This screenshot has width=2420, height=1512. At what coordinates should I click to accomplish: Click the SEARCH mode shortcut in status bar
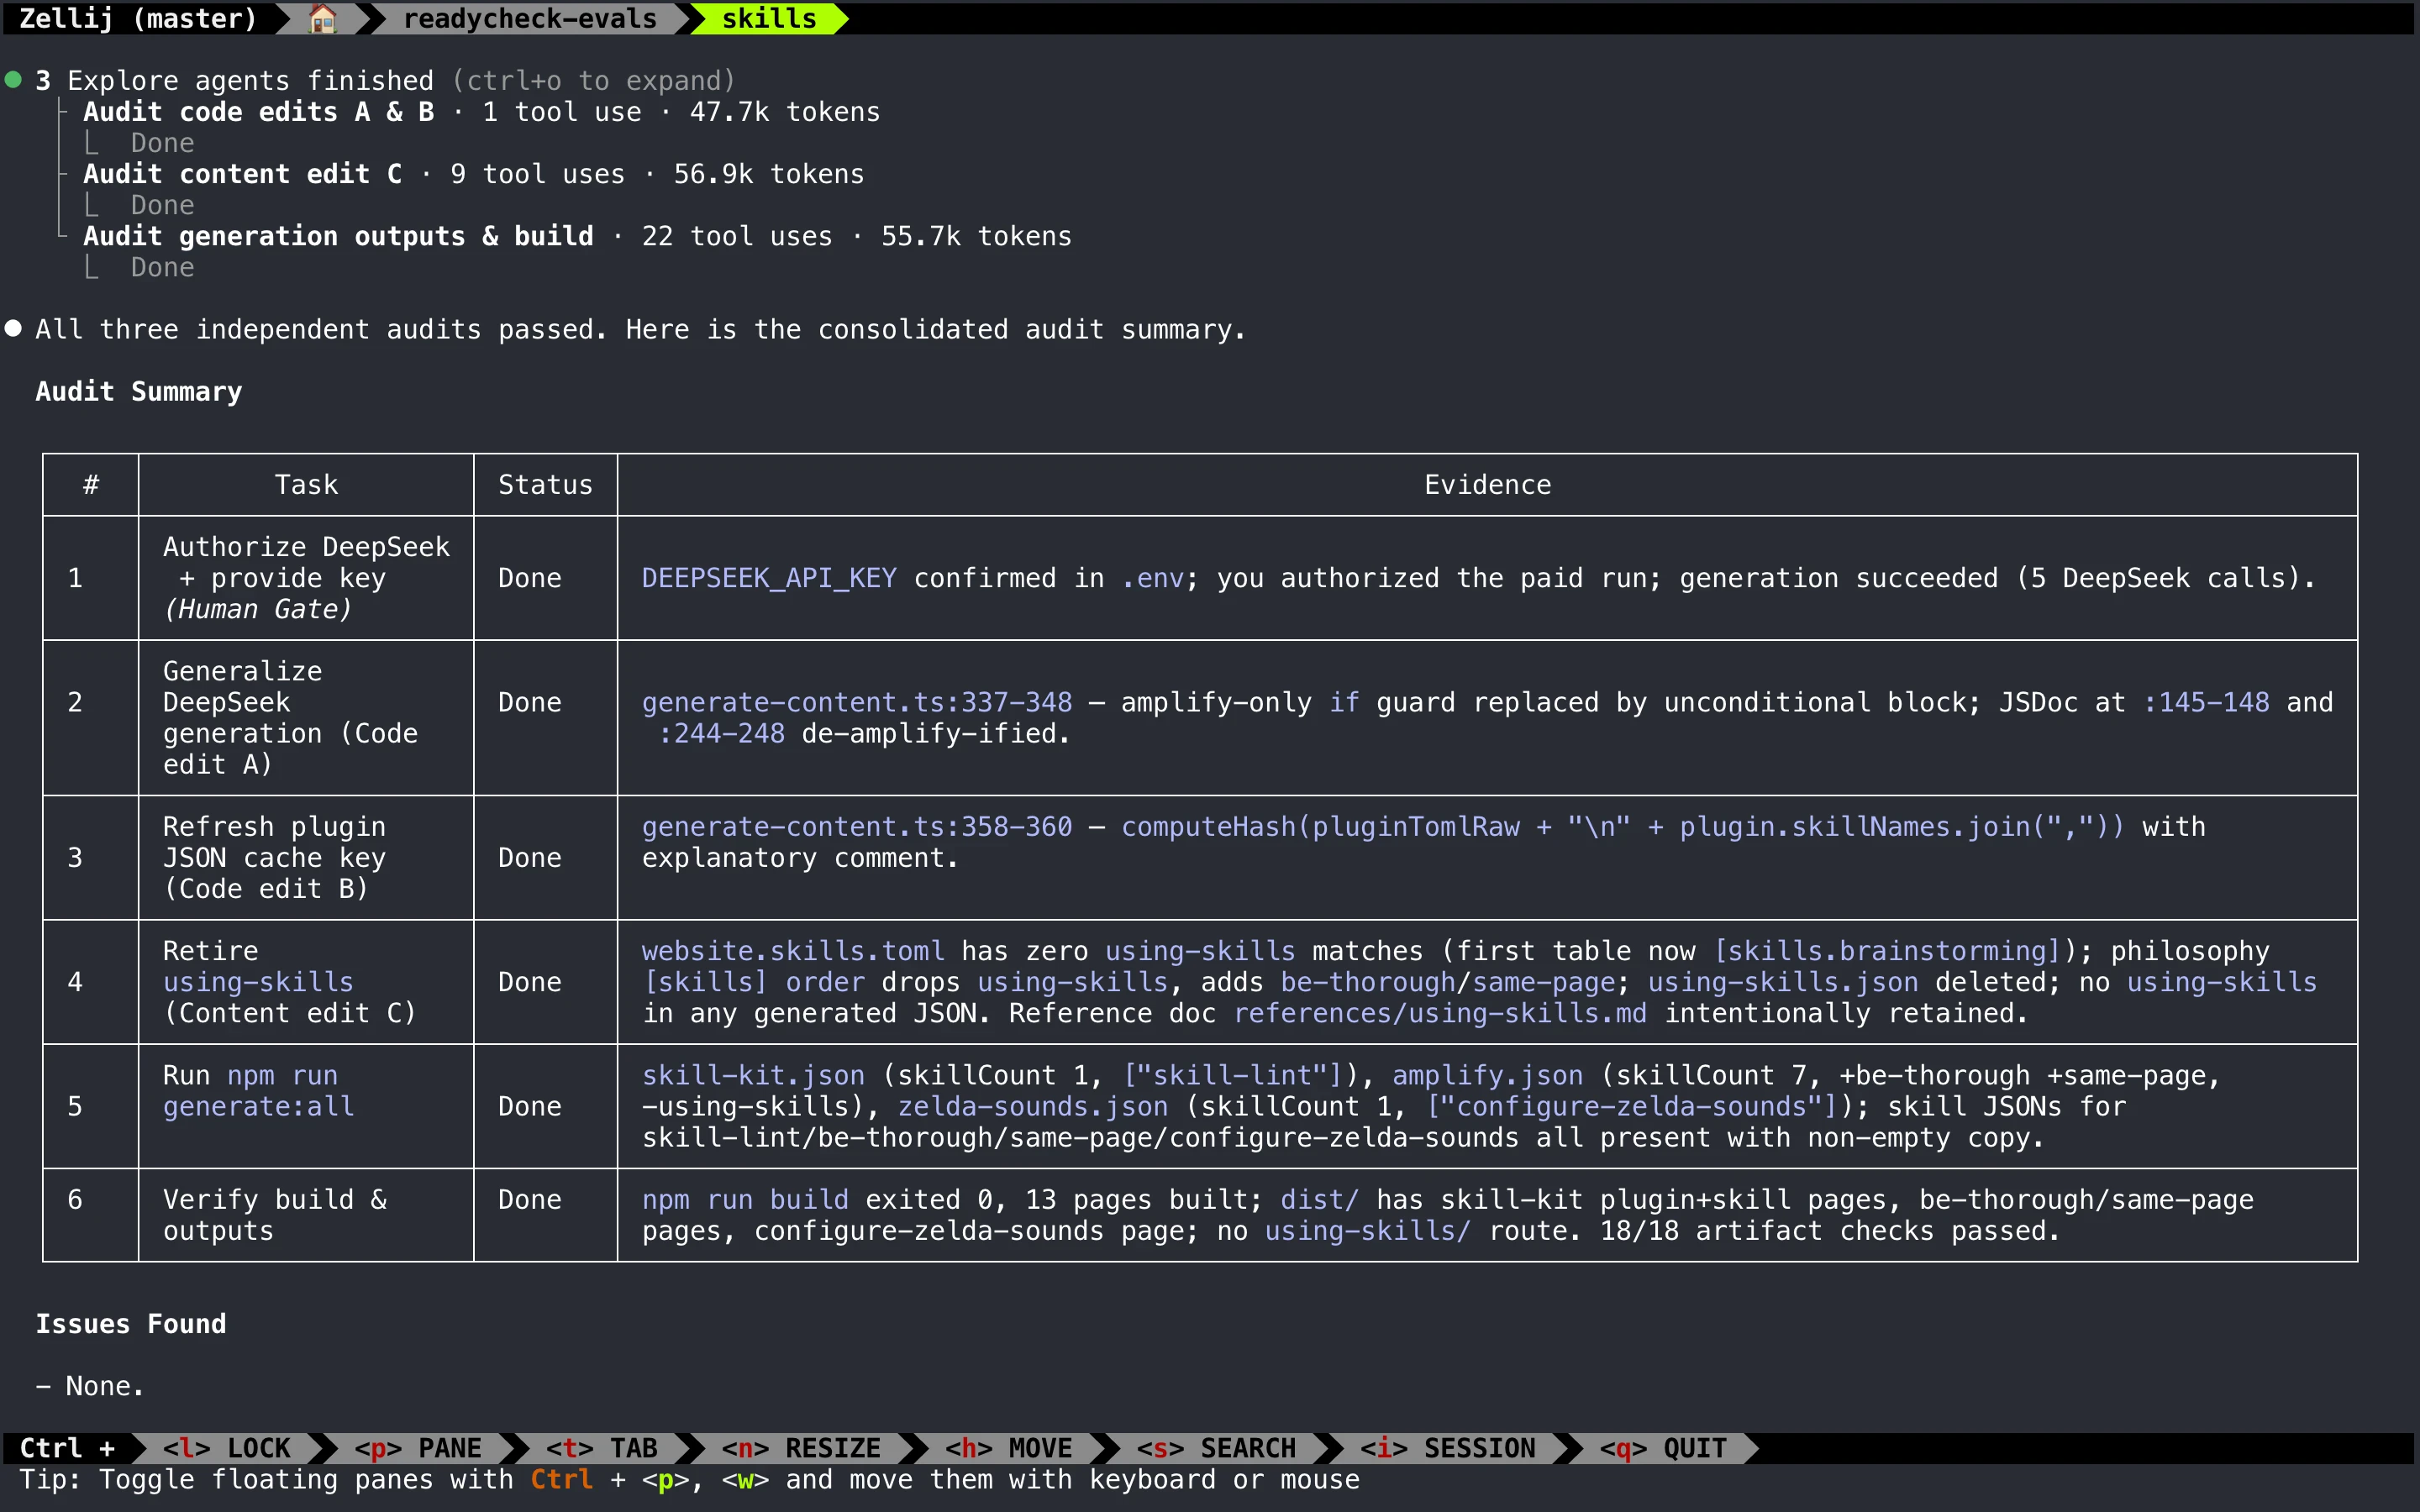1216,1447
